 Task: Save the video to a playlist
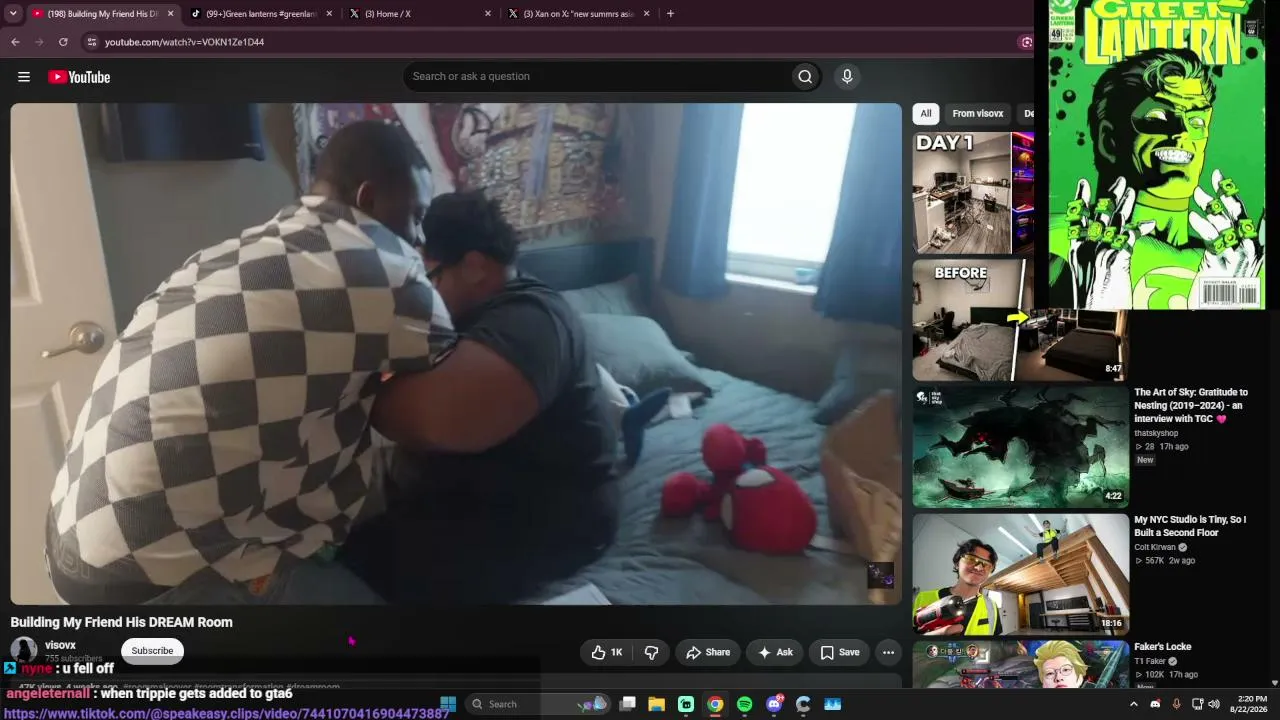(840, 652)
